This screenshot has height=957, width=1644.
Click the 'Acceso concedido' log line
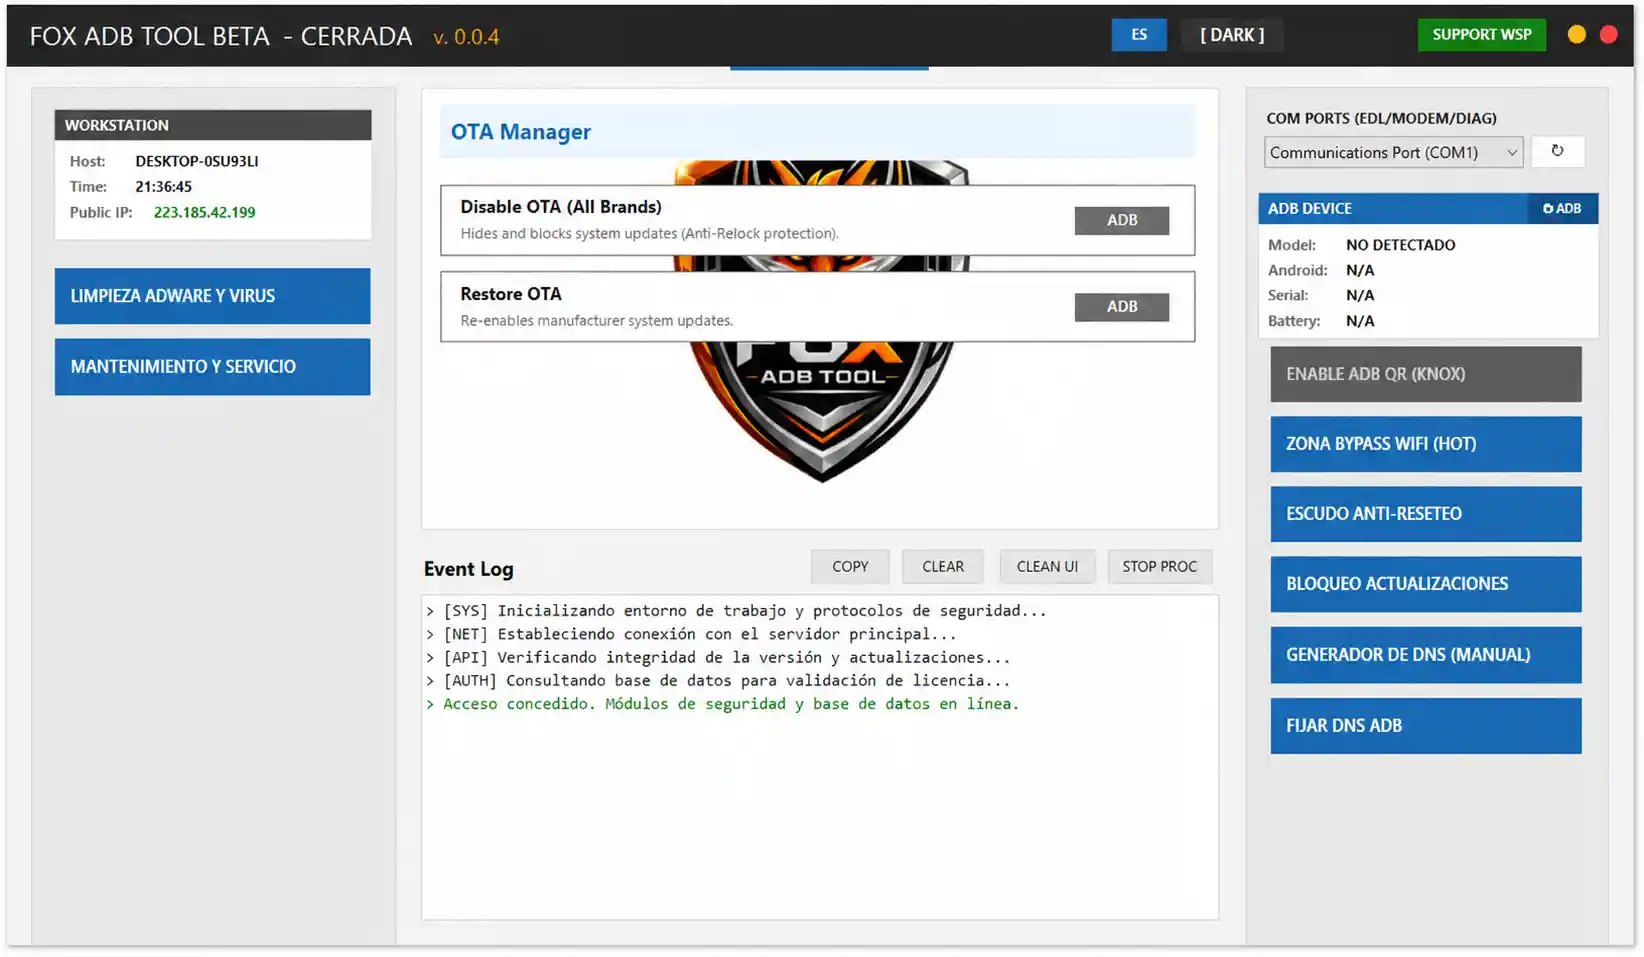point(722,704)
